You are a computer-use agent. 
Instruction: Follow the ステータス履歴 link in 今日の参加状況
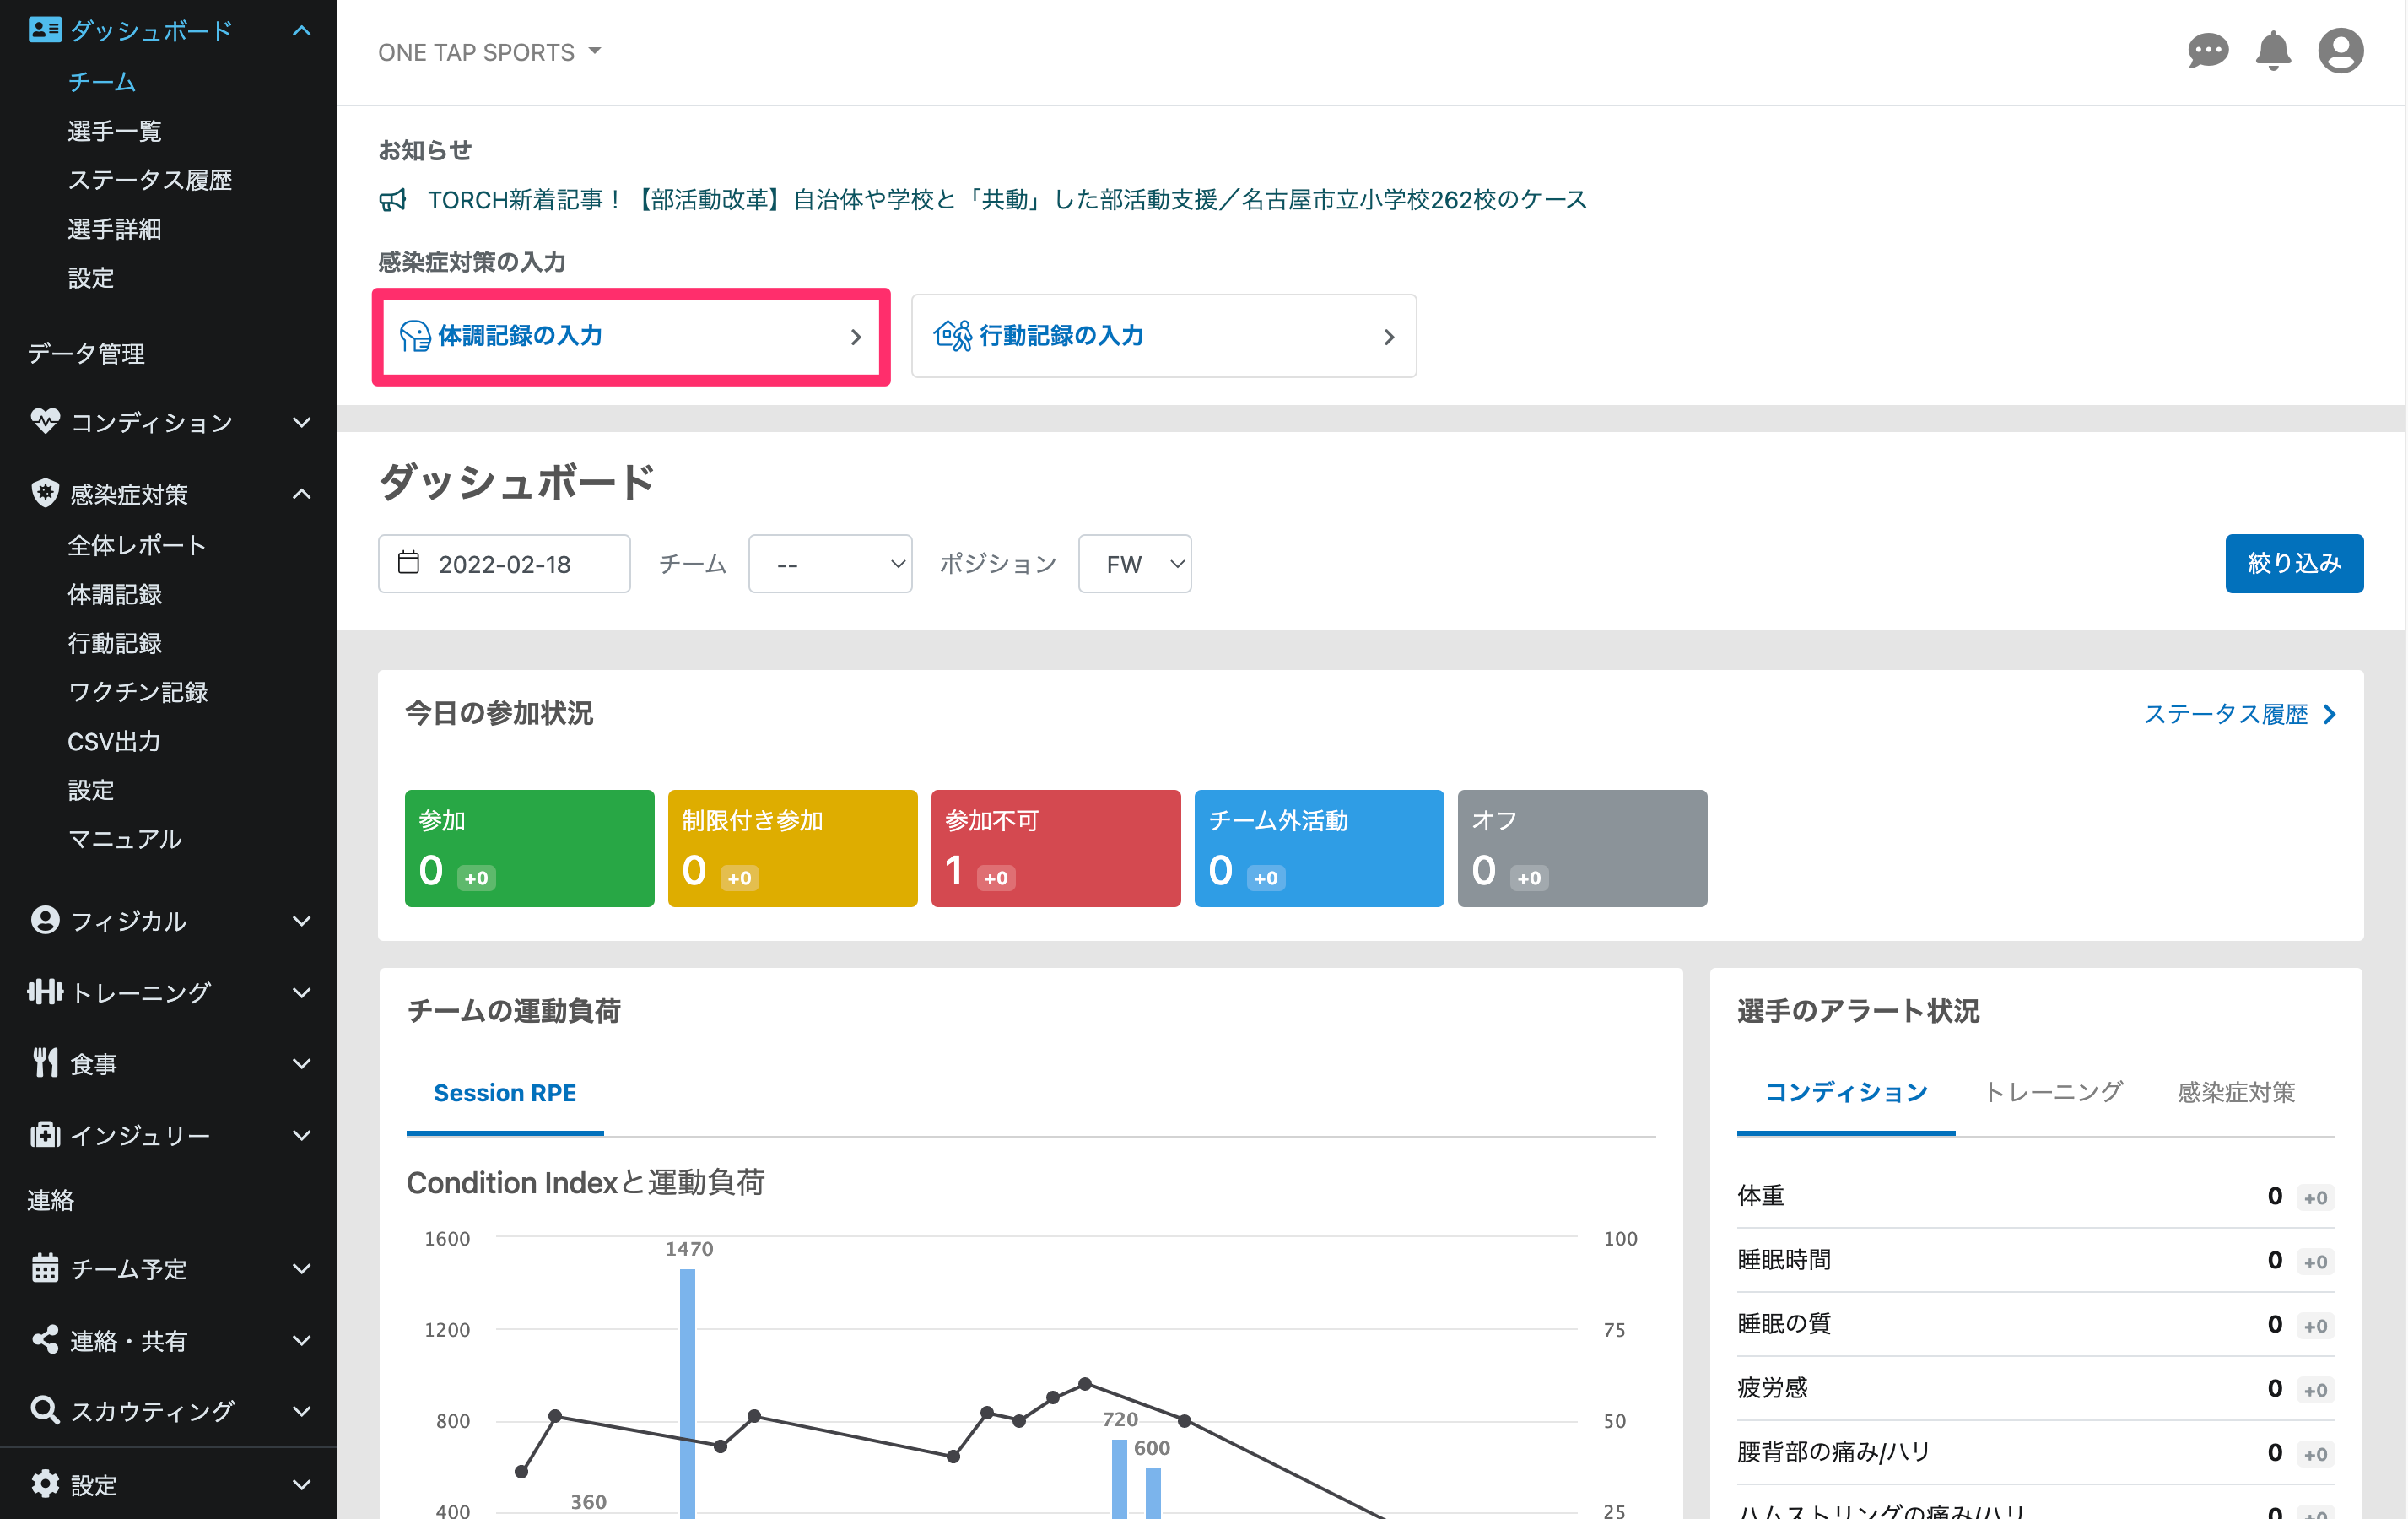tap(2240, 714)
